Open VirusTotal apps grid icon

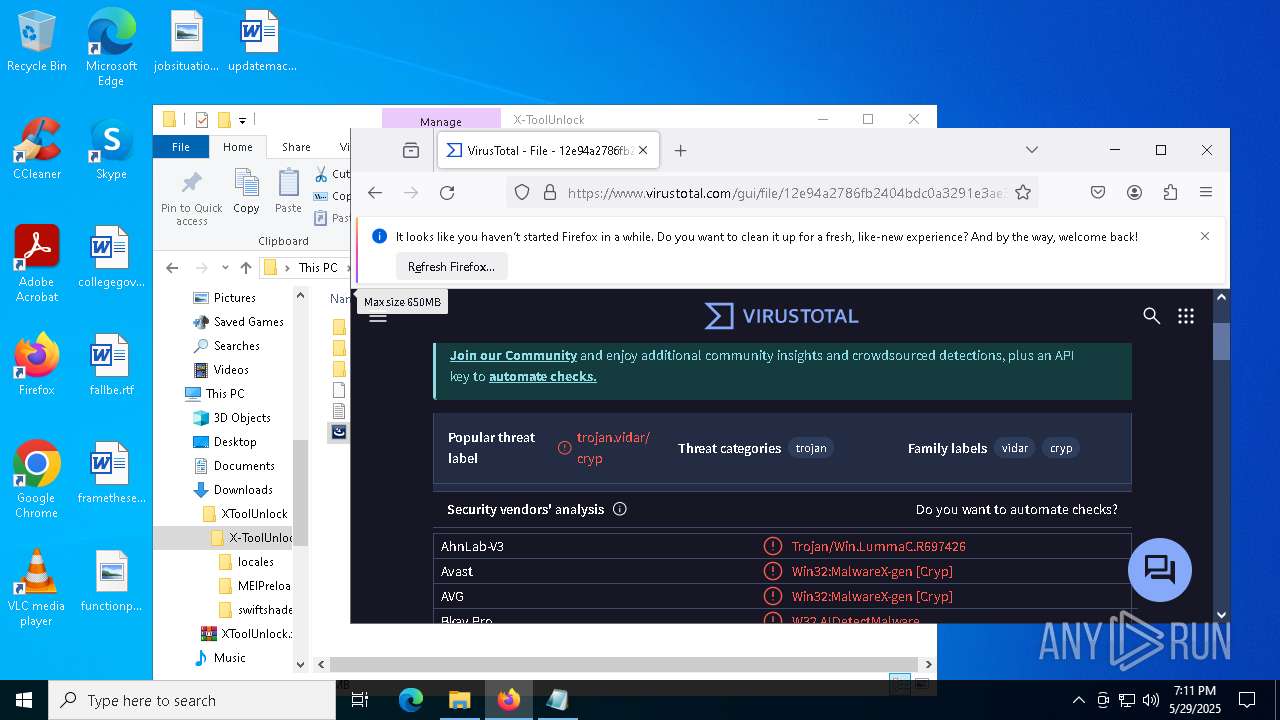(1186, 316)
